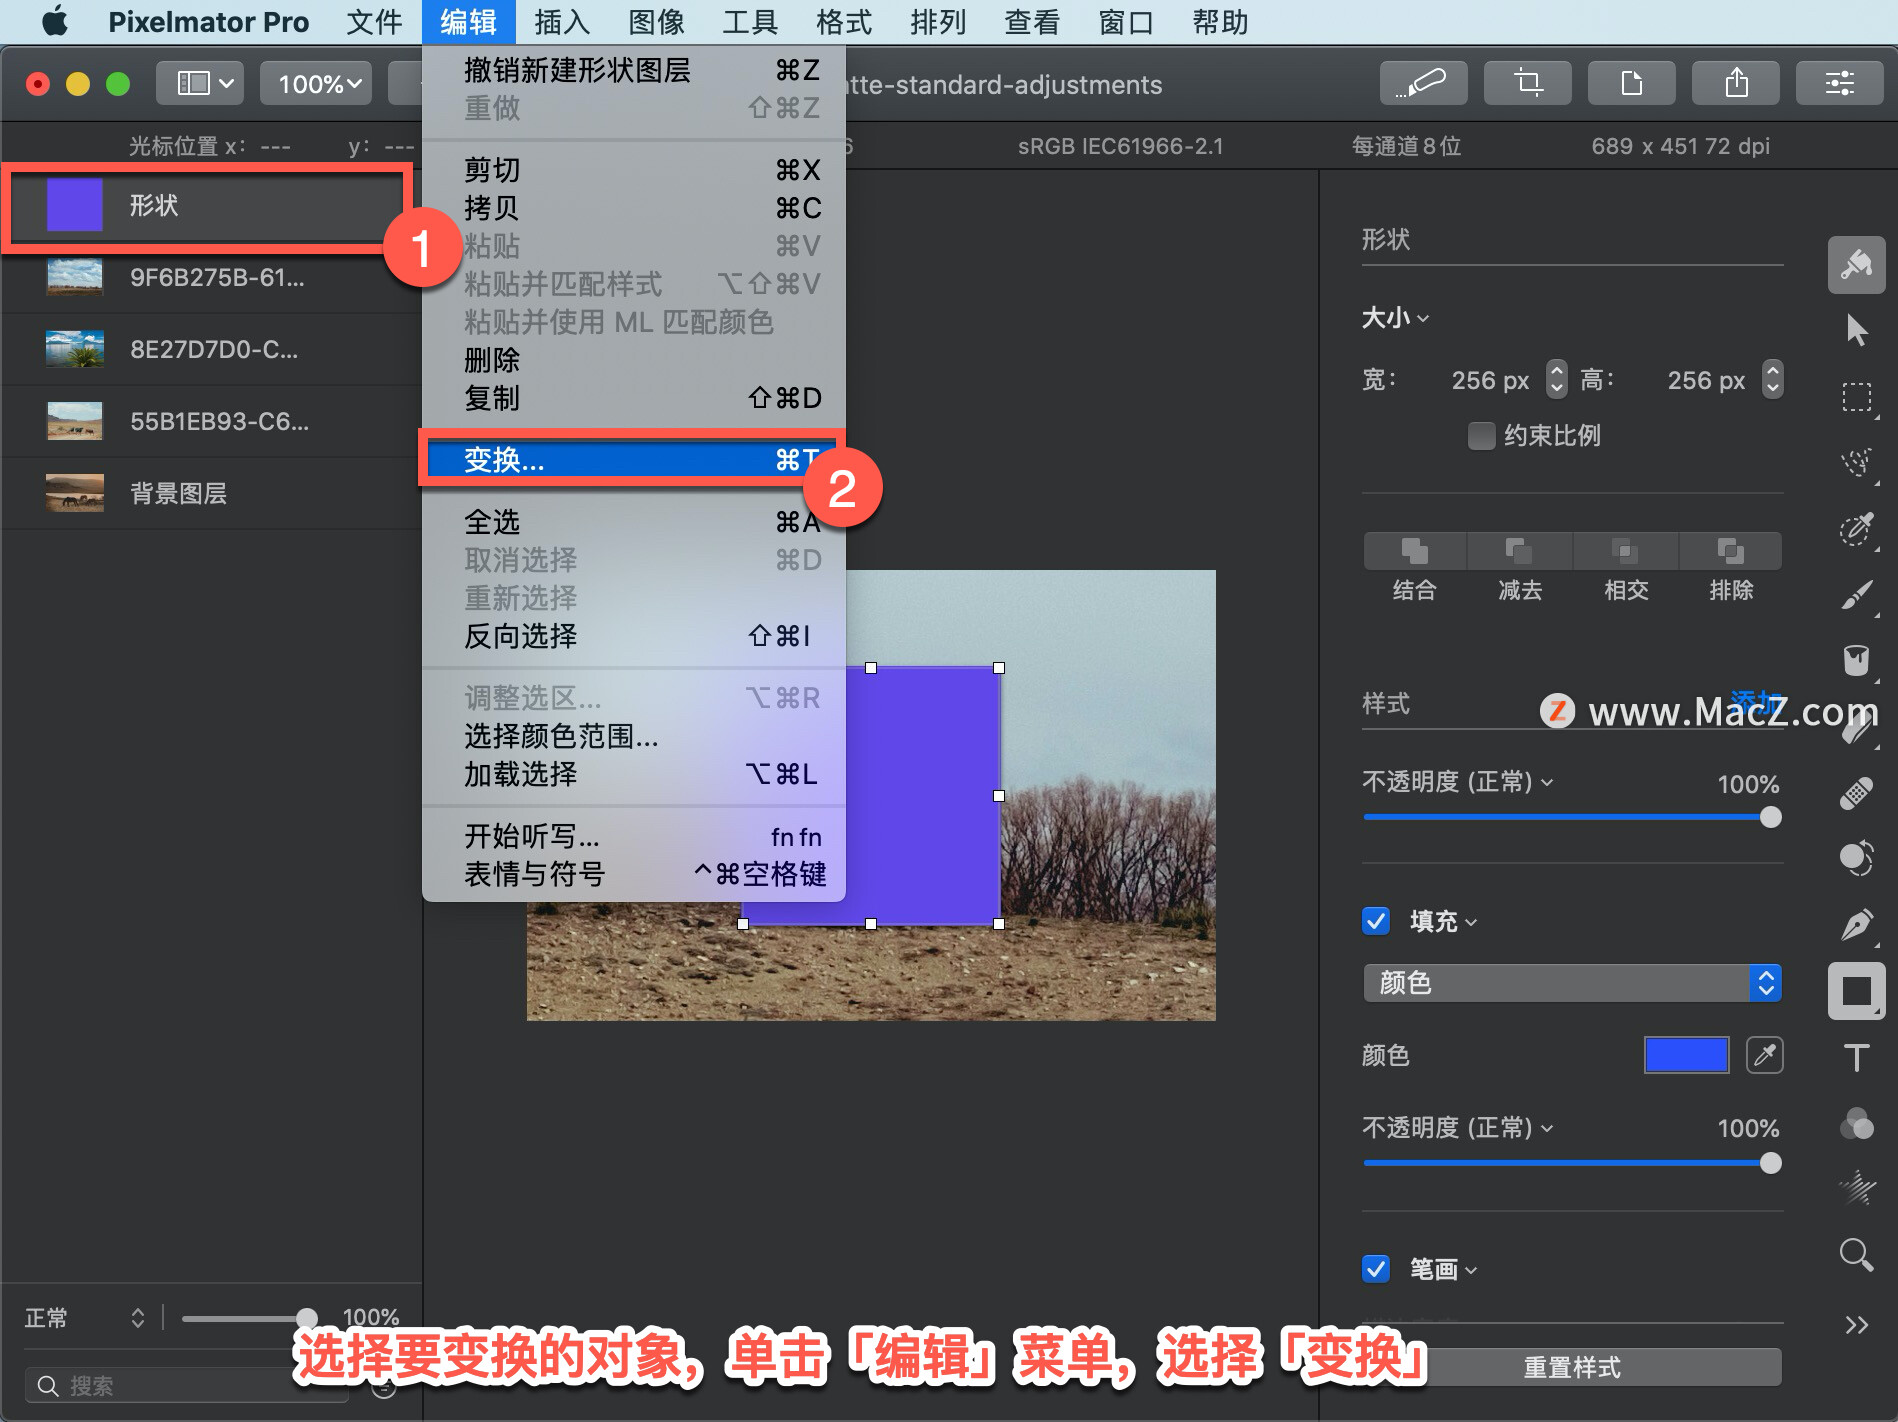Select the Clone tool

click(1856, 859)
